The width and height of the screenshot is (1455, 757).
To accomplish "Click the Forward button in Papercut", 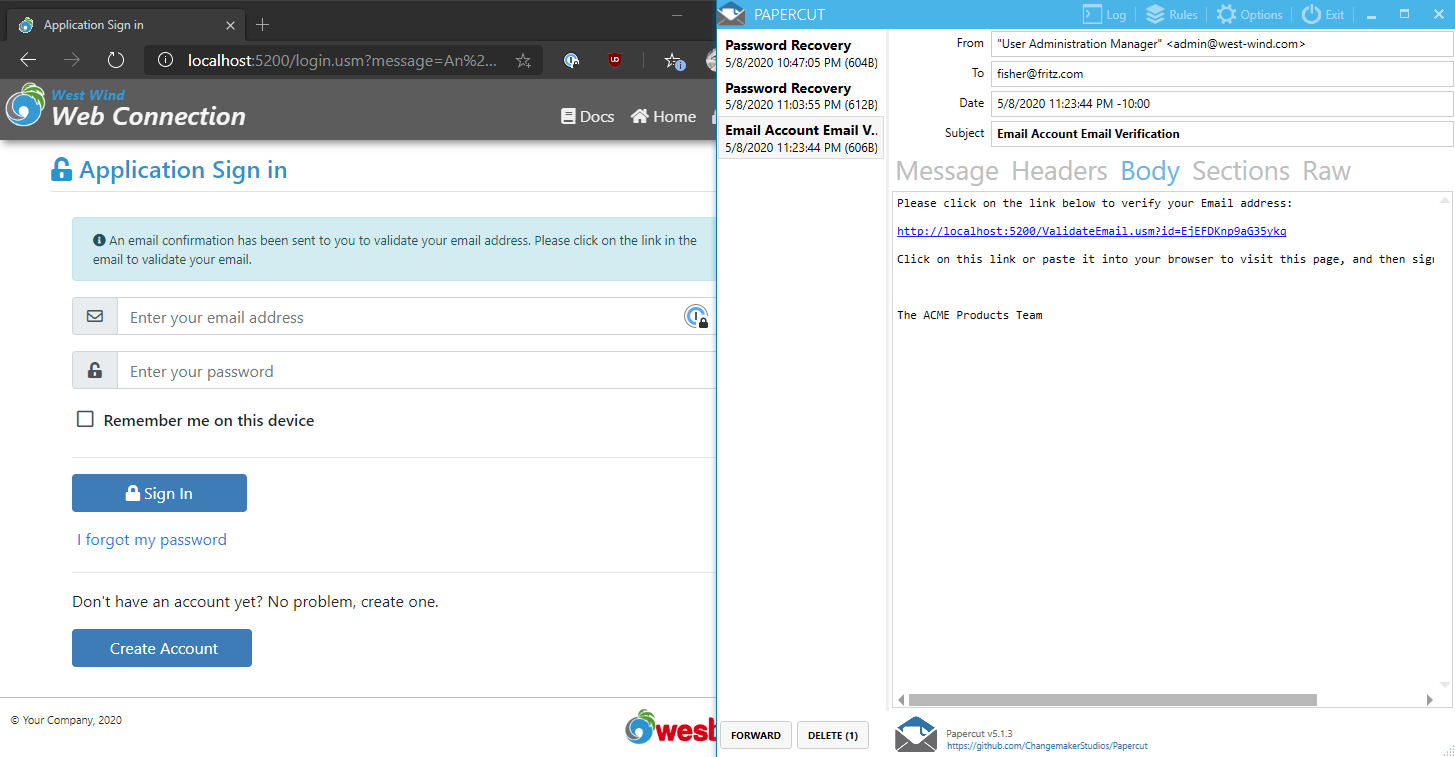I will [x=756, y=735].
